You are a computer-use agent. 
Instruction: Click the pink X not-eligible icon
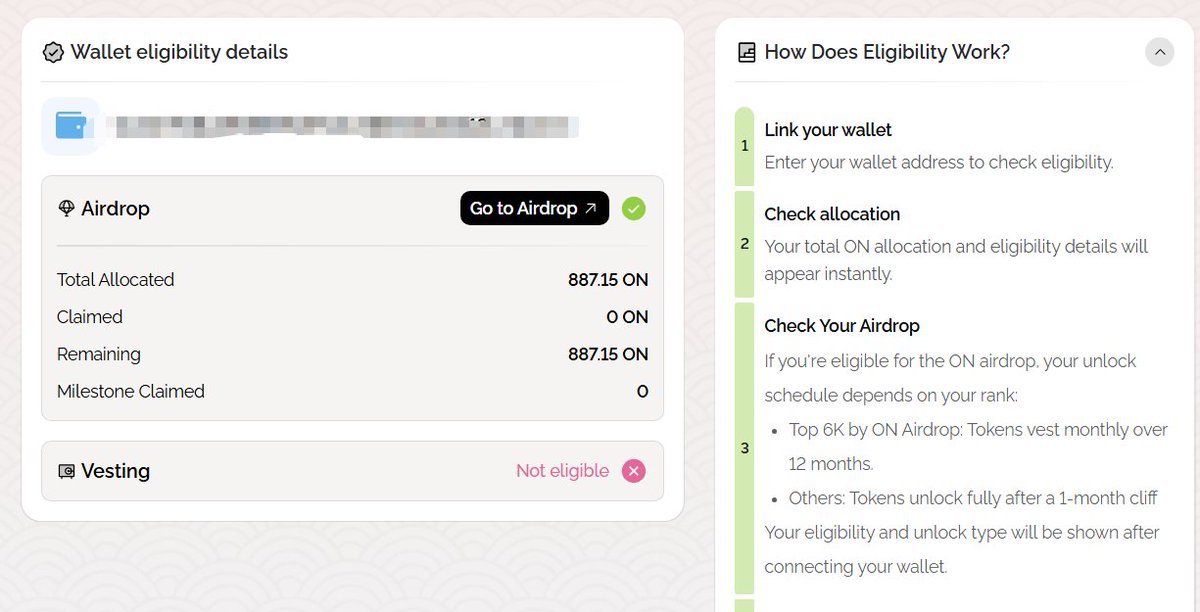[633, 471]
